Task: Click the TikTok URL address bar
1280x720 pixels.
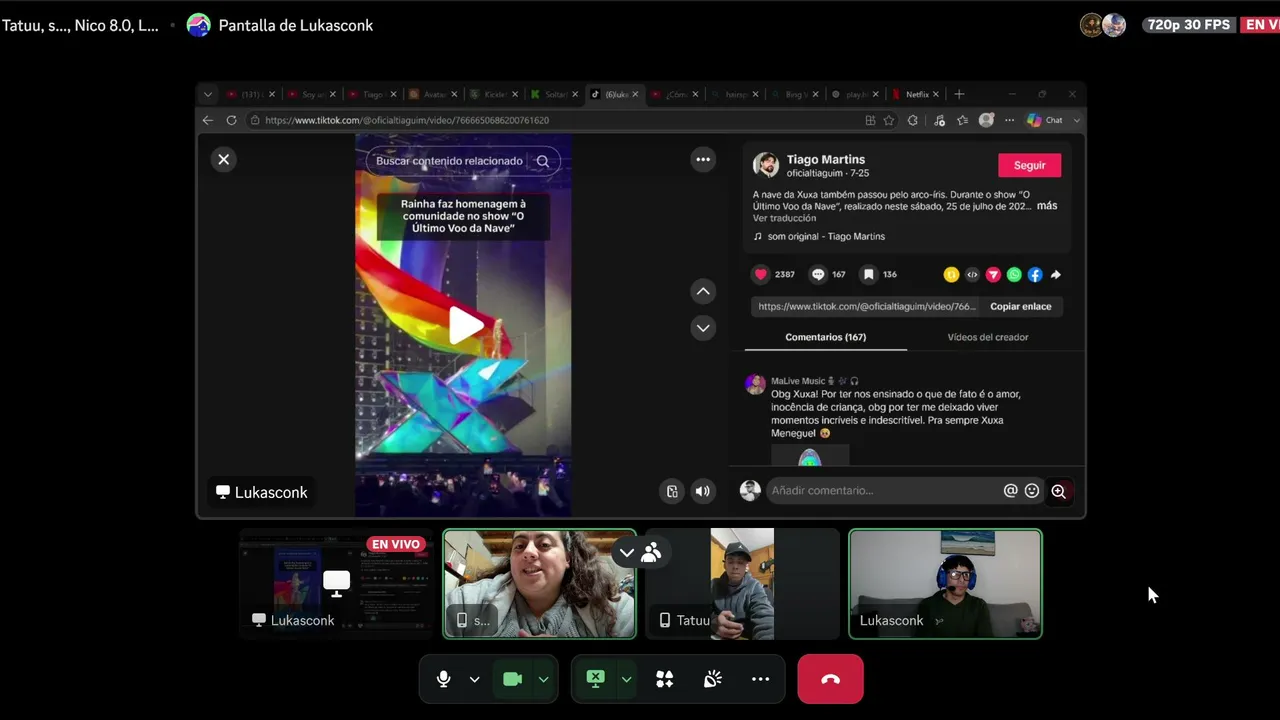Action: (x=555, y=120)
